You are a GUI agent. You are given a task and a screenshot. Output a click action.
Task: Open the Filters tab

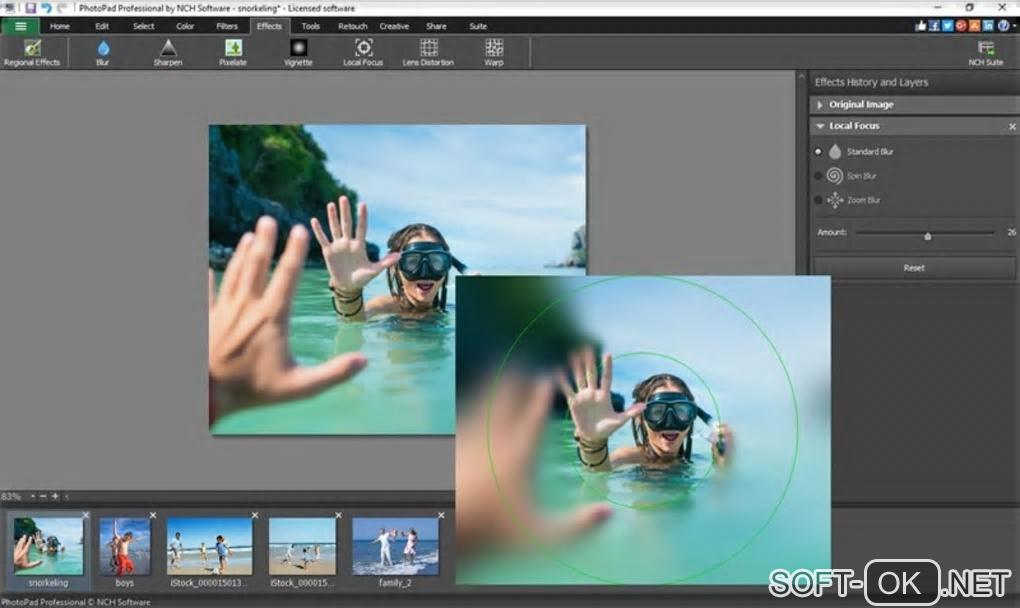click(x=227, y=26)
